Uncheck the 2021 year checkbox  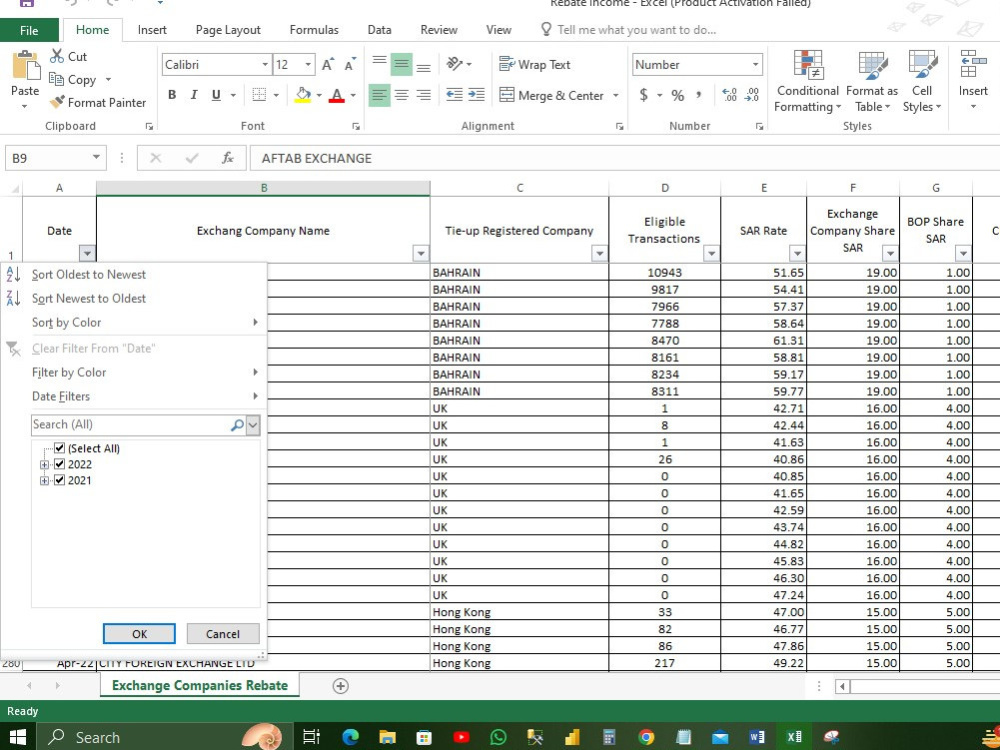click(x=59, y=480)
